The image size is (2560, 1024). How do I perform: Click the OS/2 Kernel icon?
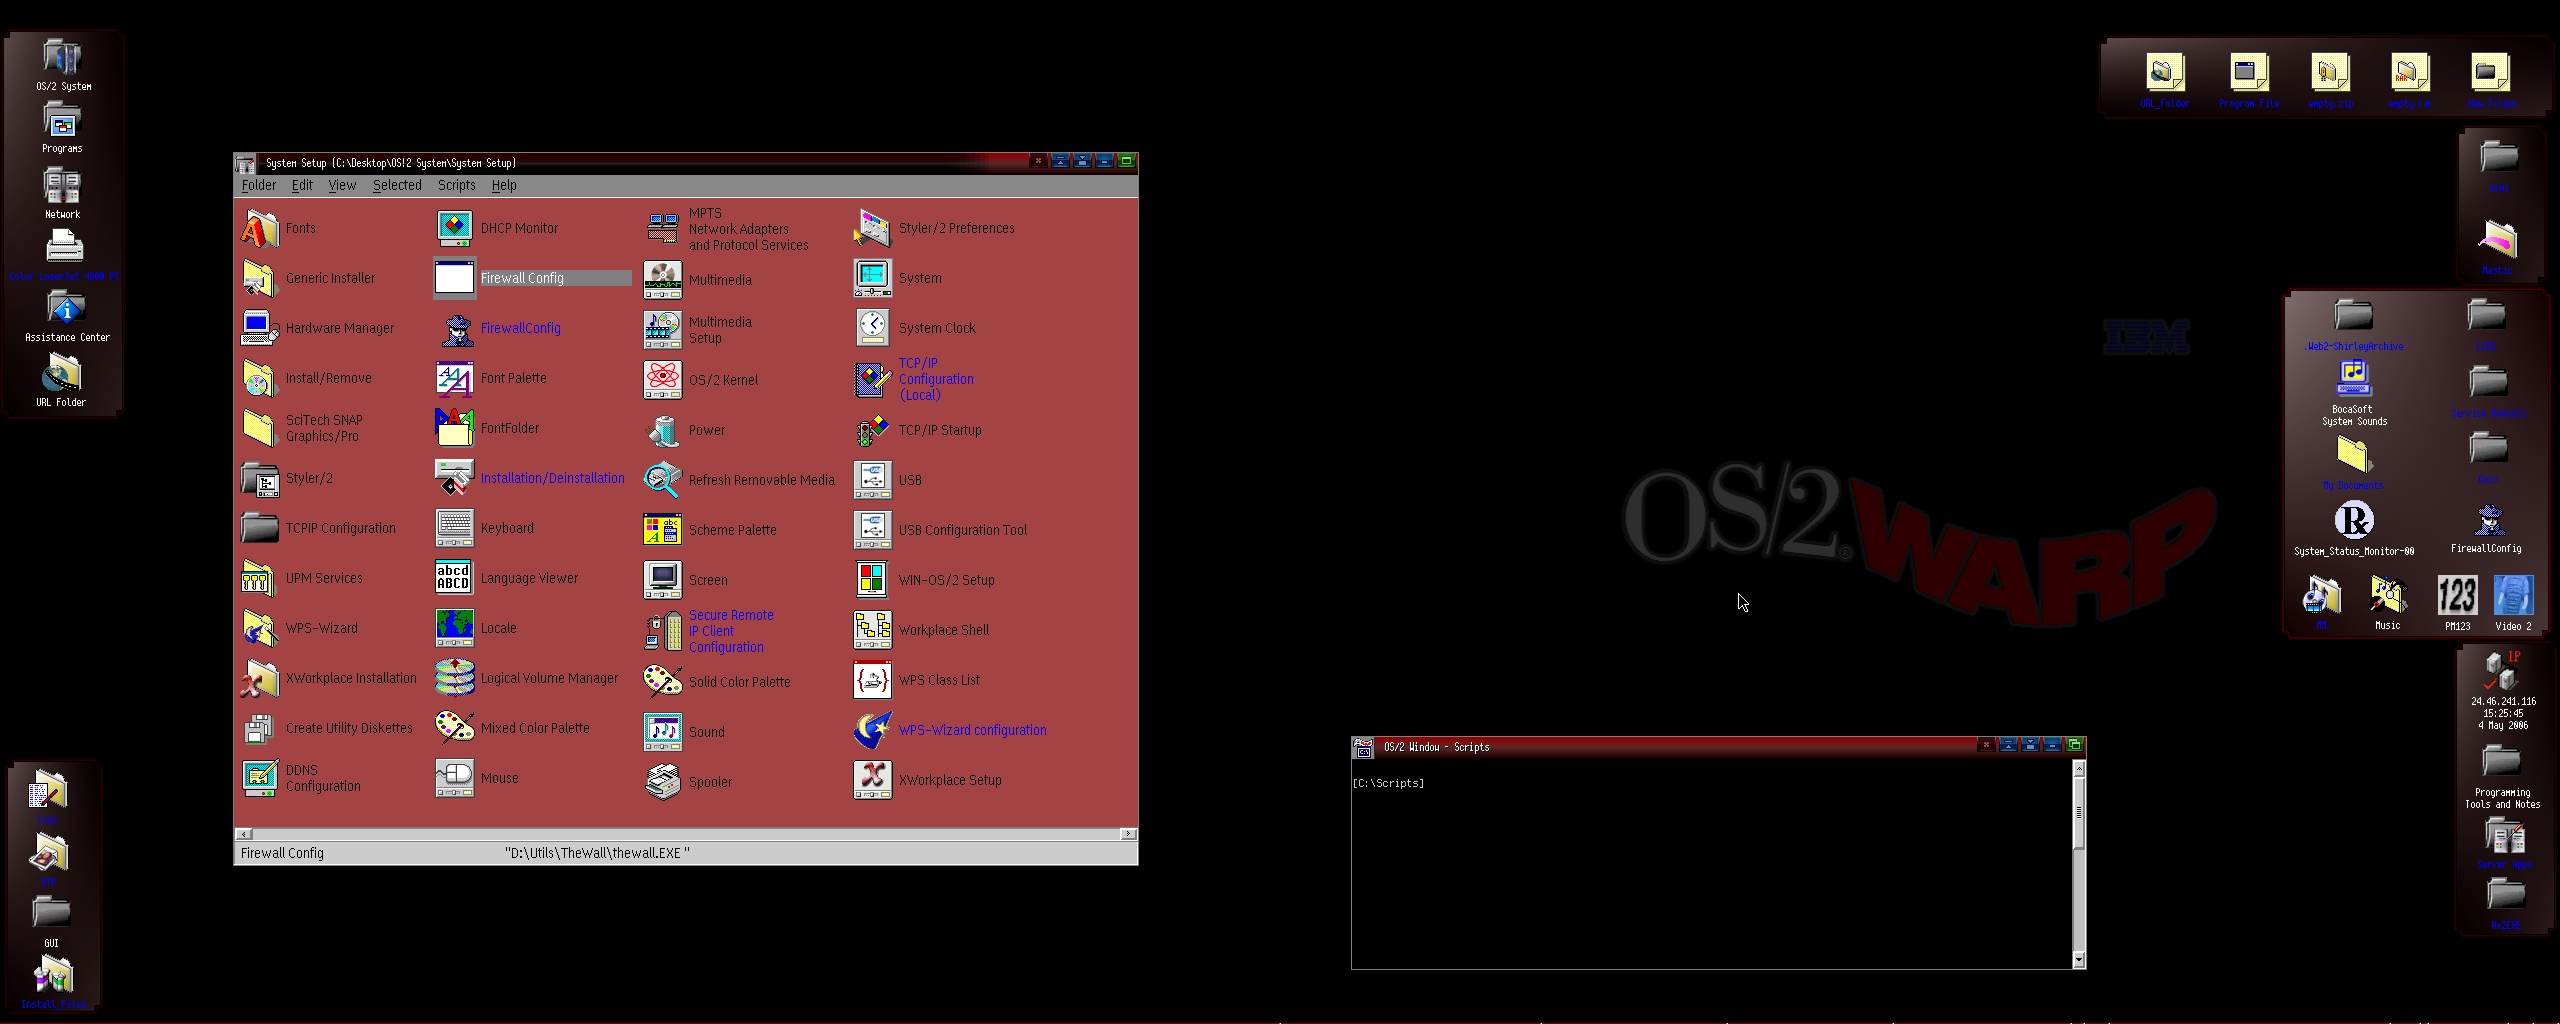click(x=662, y=380)
